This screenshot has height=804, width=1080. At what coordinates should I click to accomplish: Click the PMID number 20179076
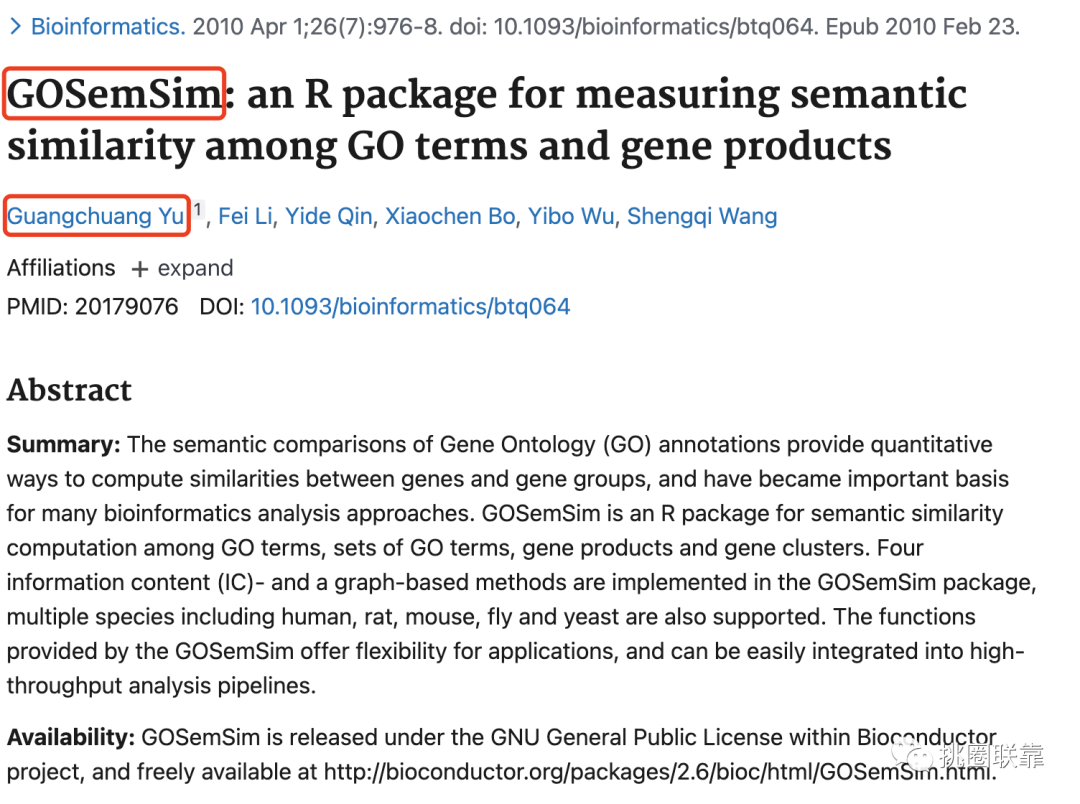coord(127,306)
